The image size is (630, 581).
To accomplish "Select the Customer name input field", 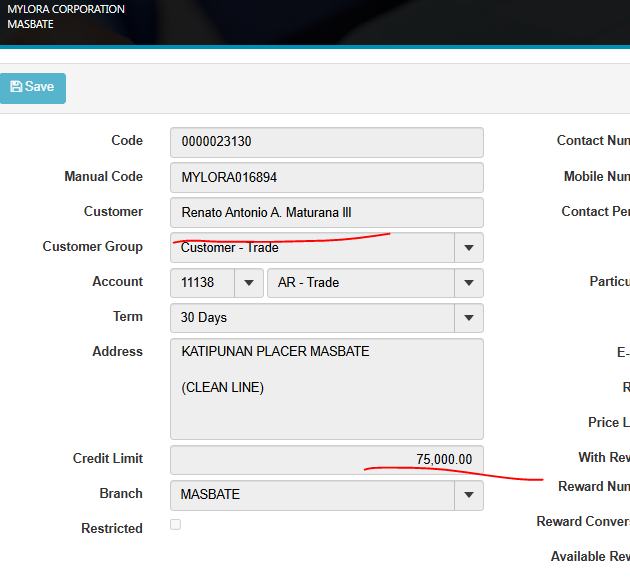I will click(326, 212).
